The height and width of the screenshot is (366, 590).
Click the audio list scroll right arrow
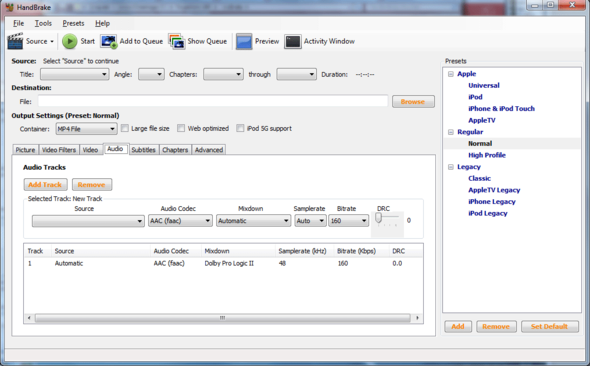(417, 318)
